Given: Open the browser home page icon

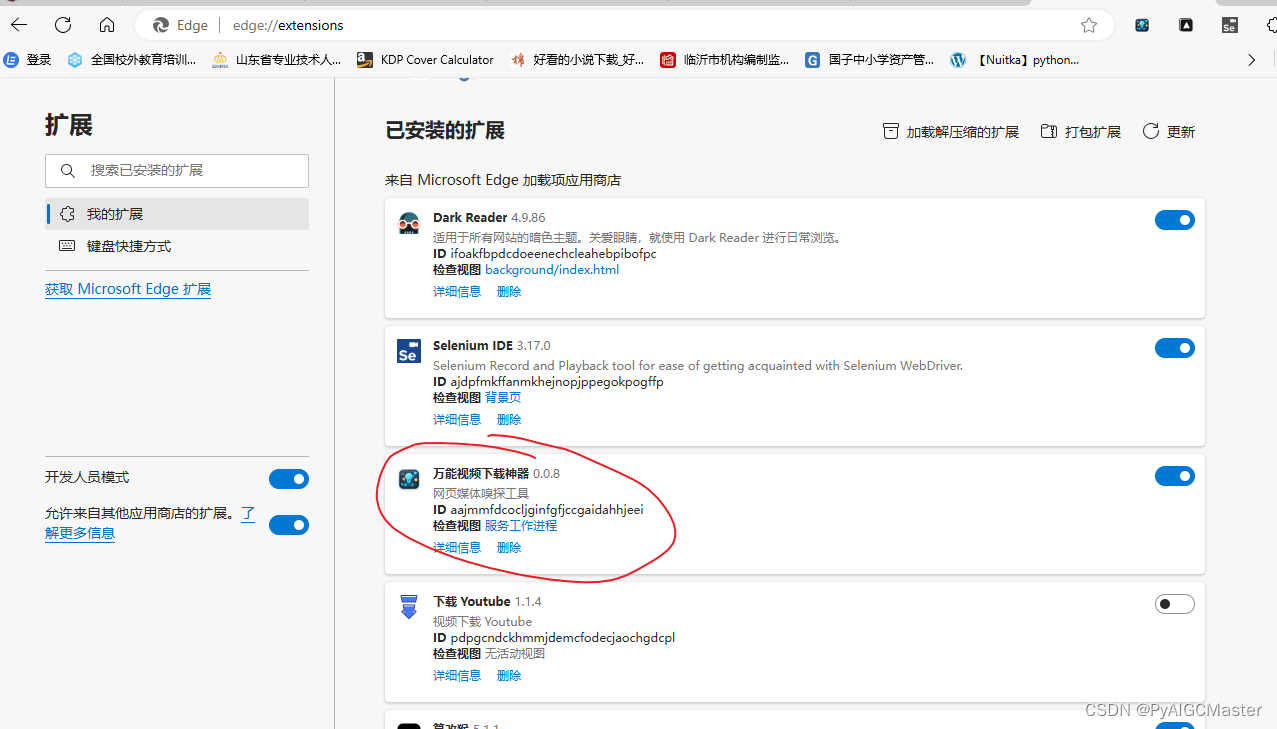Looking at the screenshot, I should 107,25.
